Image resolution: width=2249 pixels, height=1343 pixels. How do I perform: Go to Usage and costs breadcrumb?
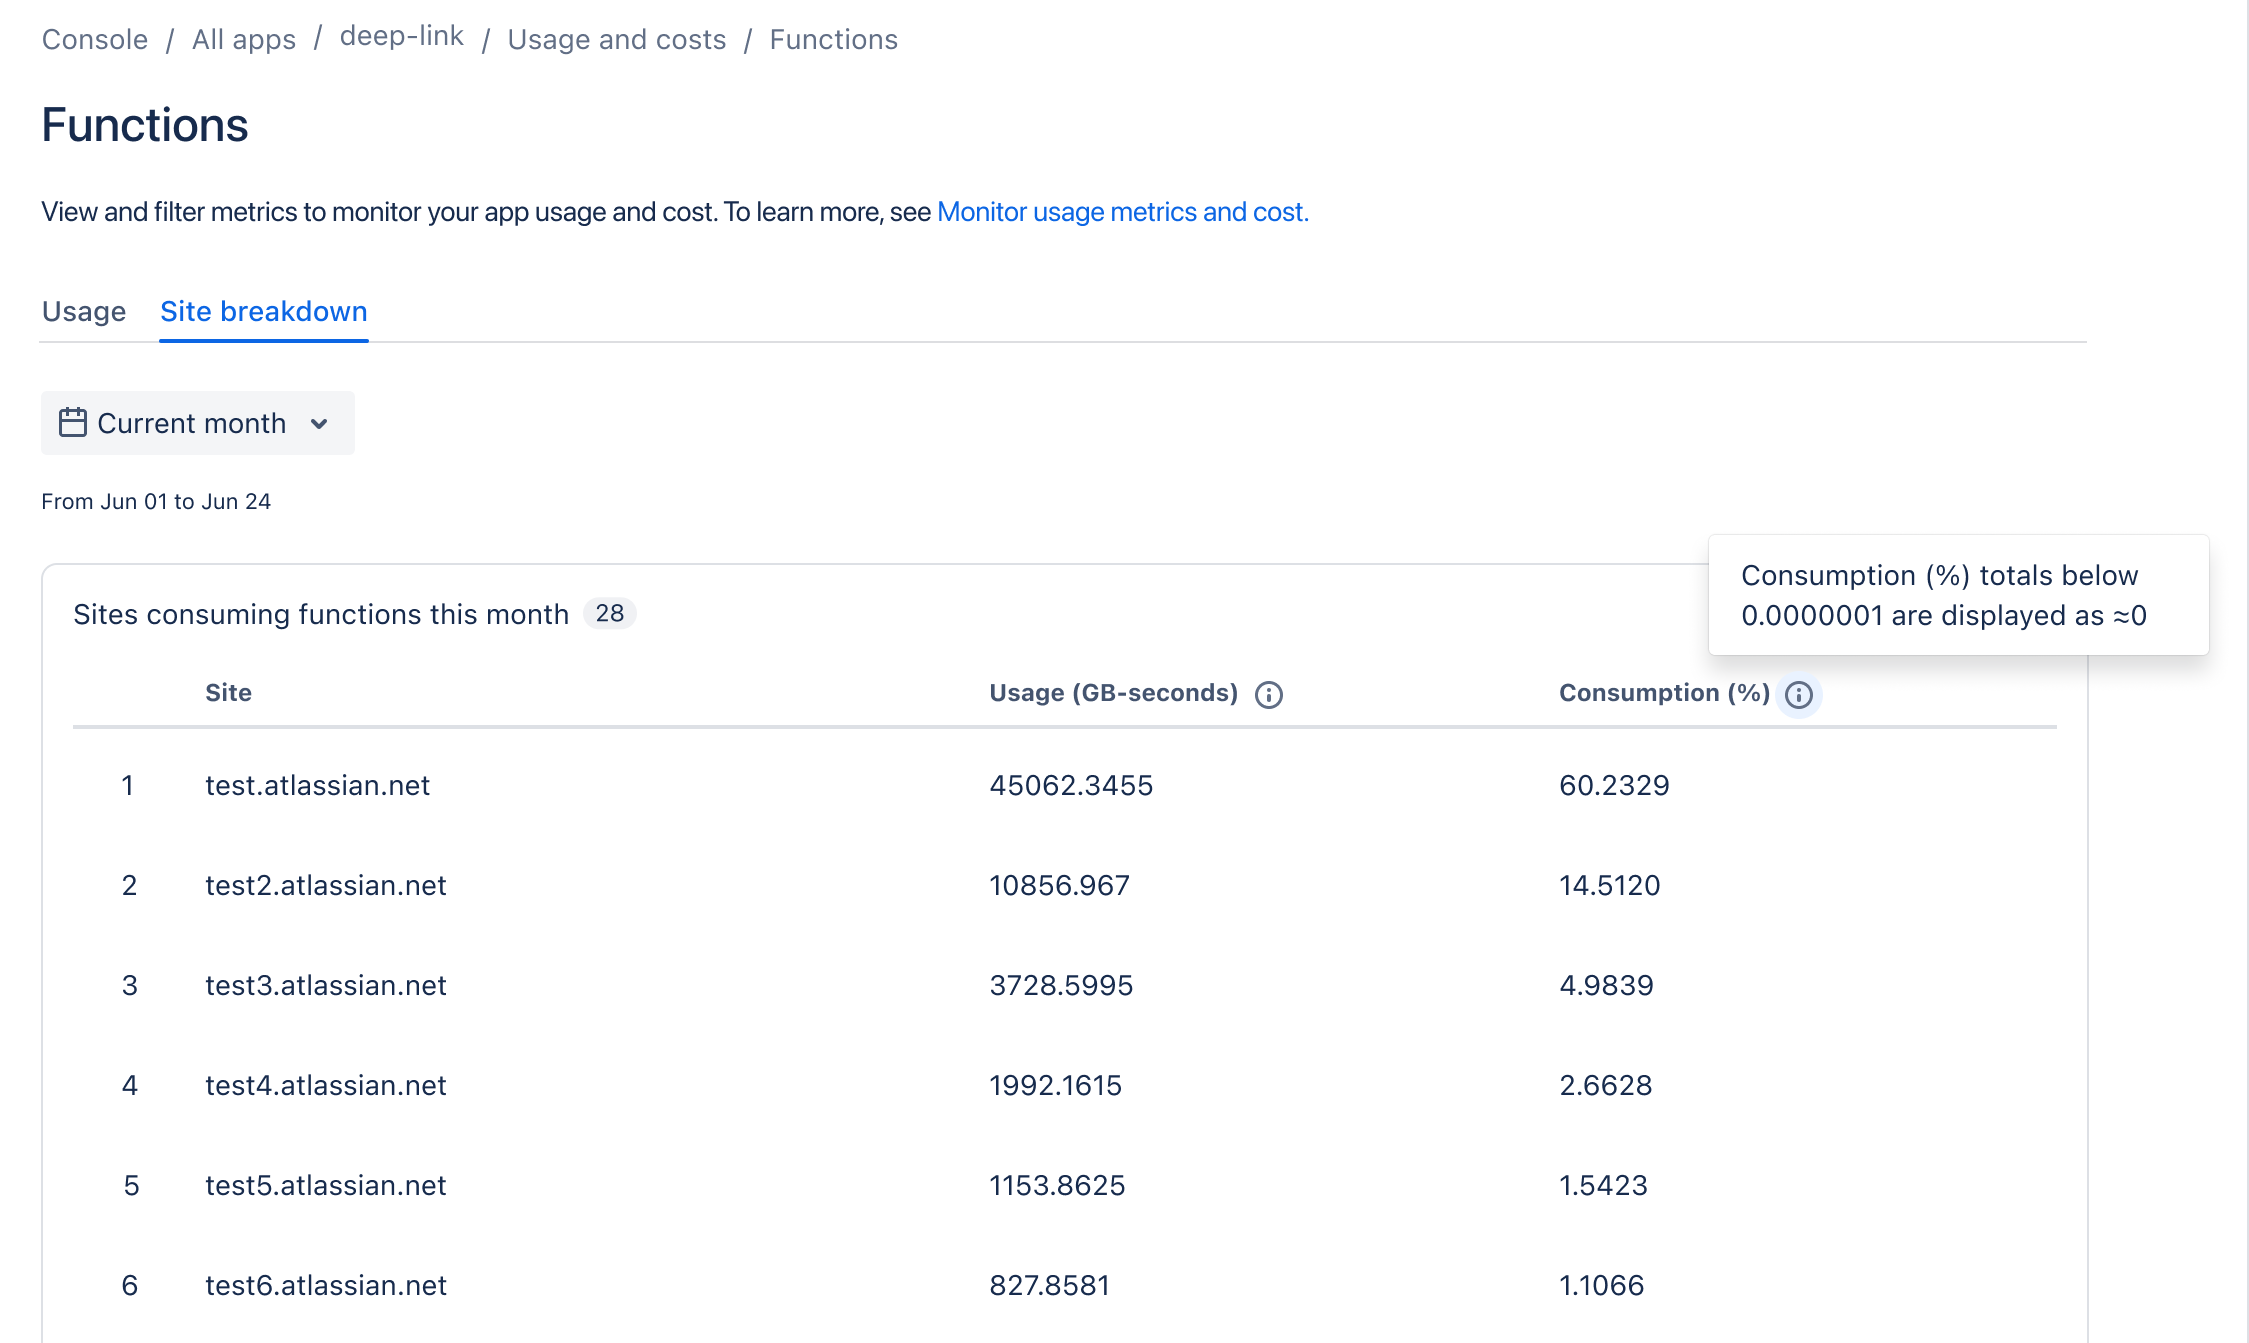616,39
